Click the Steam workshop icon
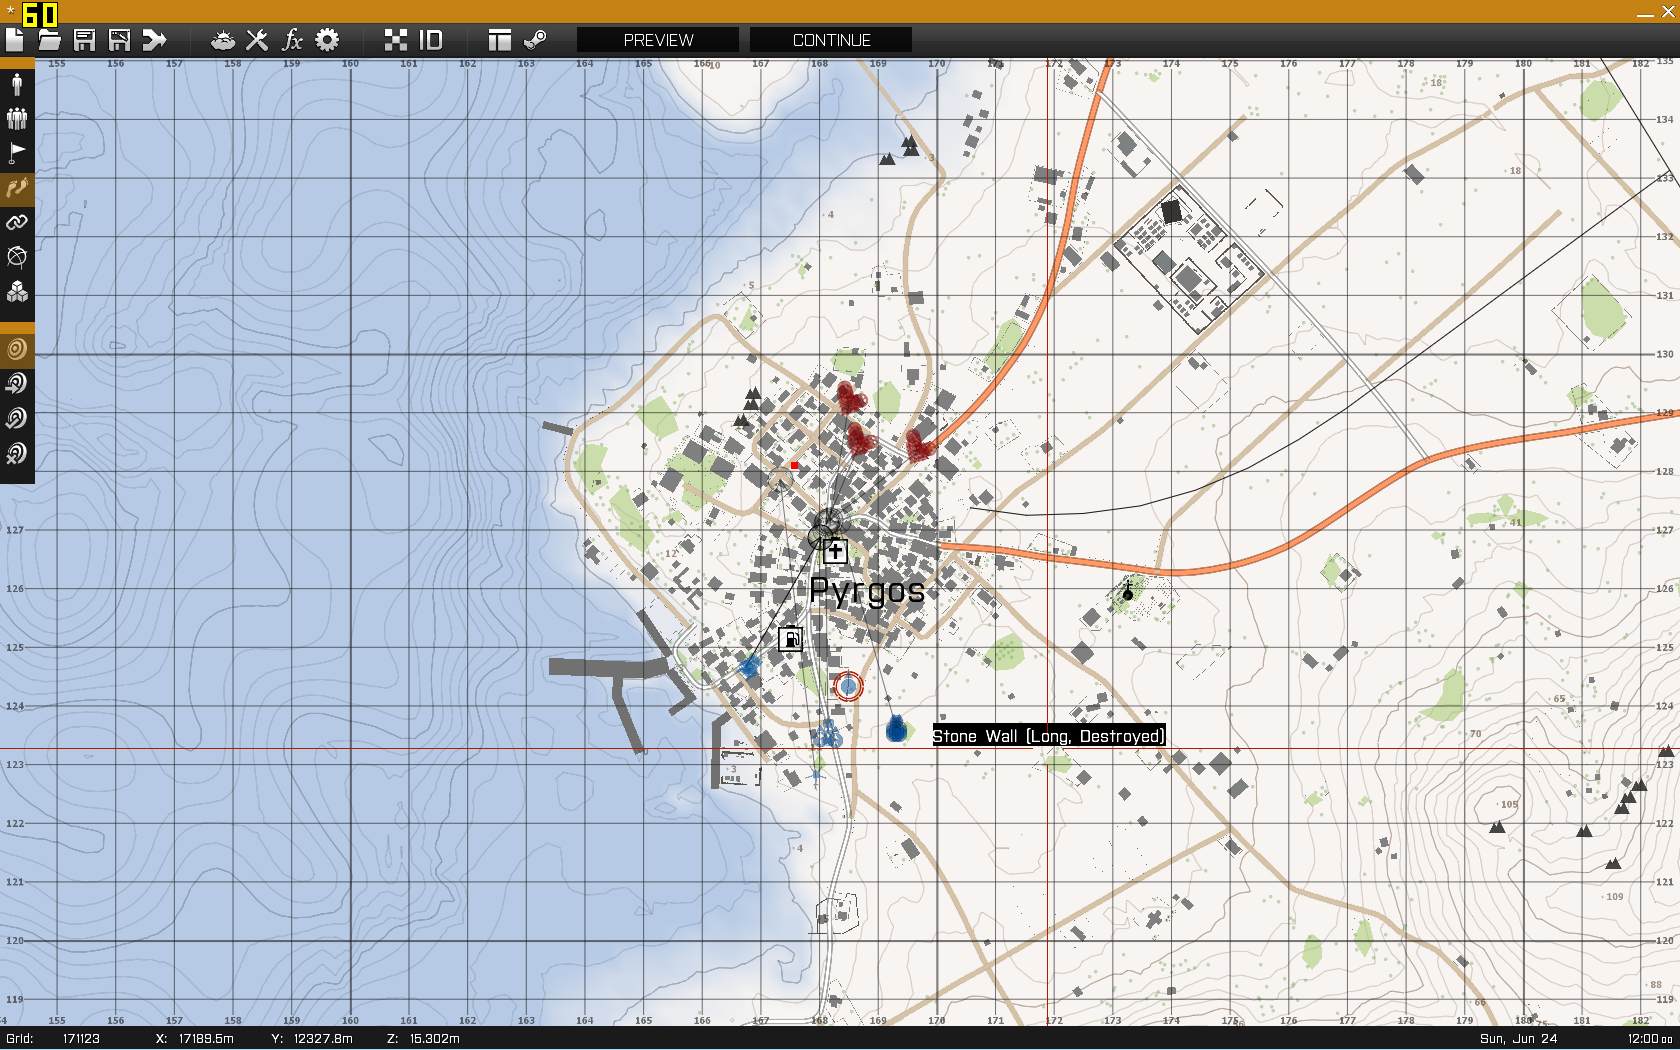Screen dimensions: 1680x1050 tap(535, 40)
